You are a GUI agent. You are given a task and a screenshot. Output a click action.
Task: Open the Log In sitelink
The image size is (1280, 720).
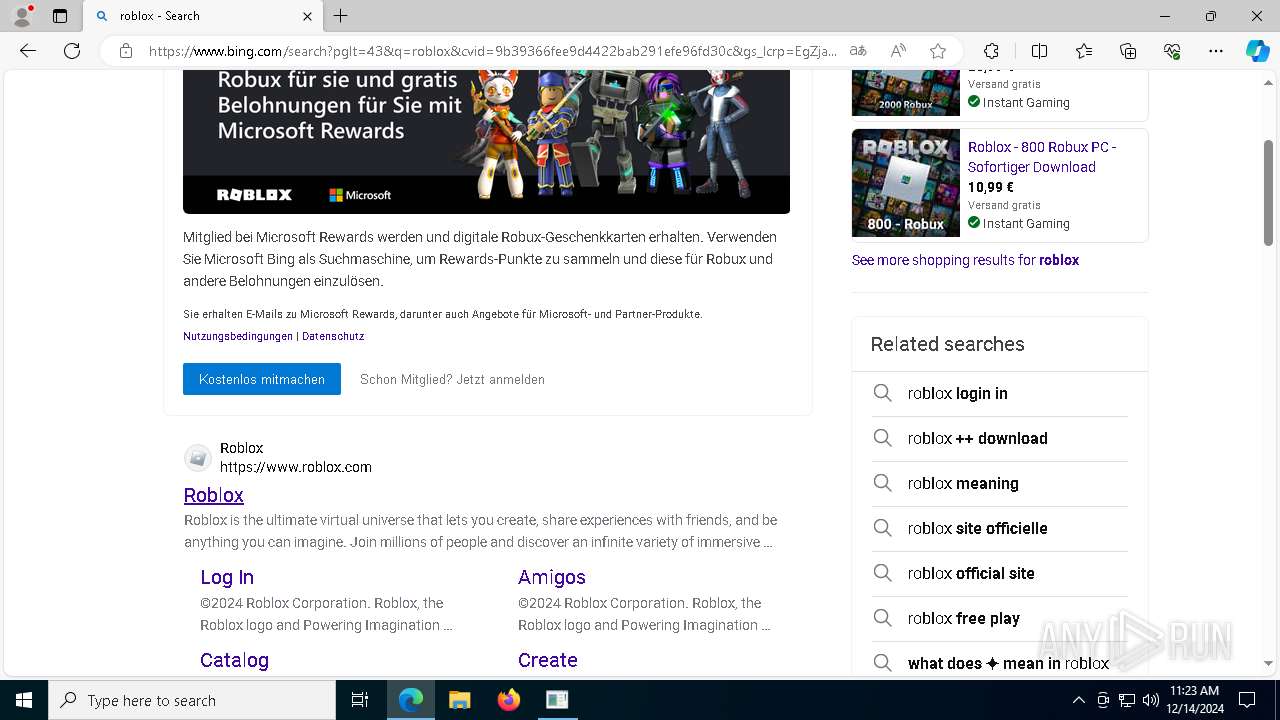pyautogui.click(x=227, y=577)
